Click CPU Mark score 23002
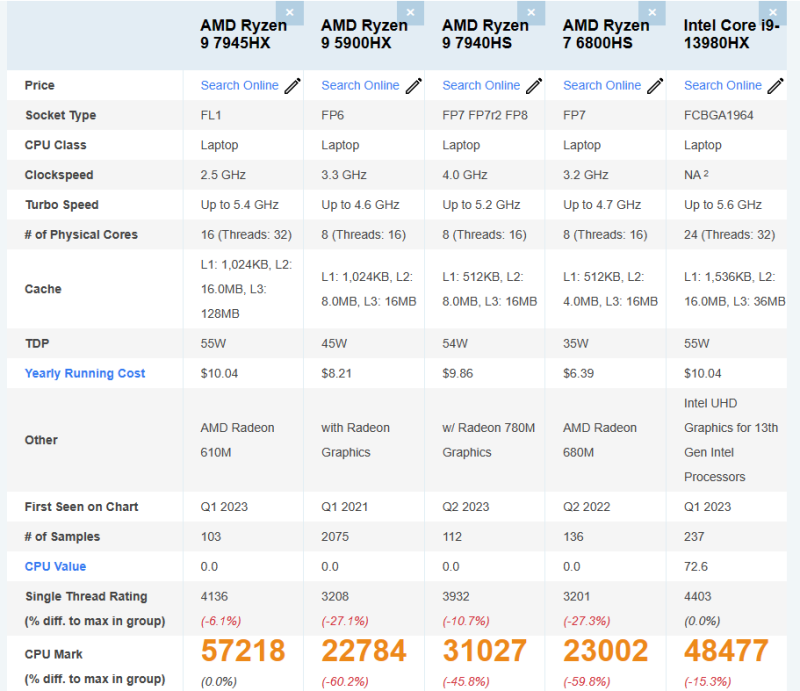 (x=606, y=651)
